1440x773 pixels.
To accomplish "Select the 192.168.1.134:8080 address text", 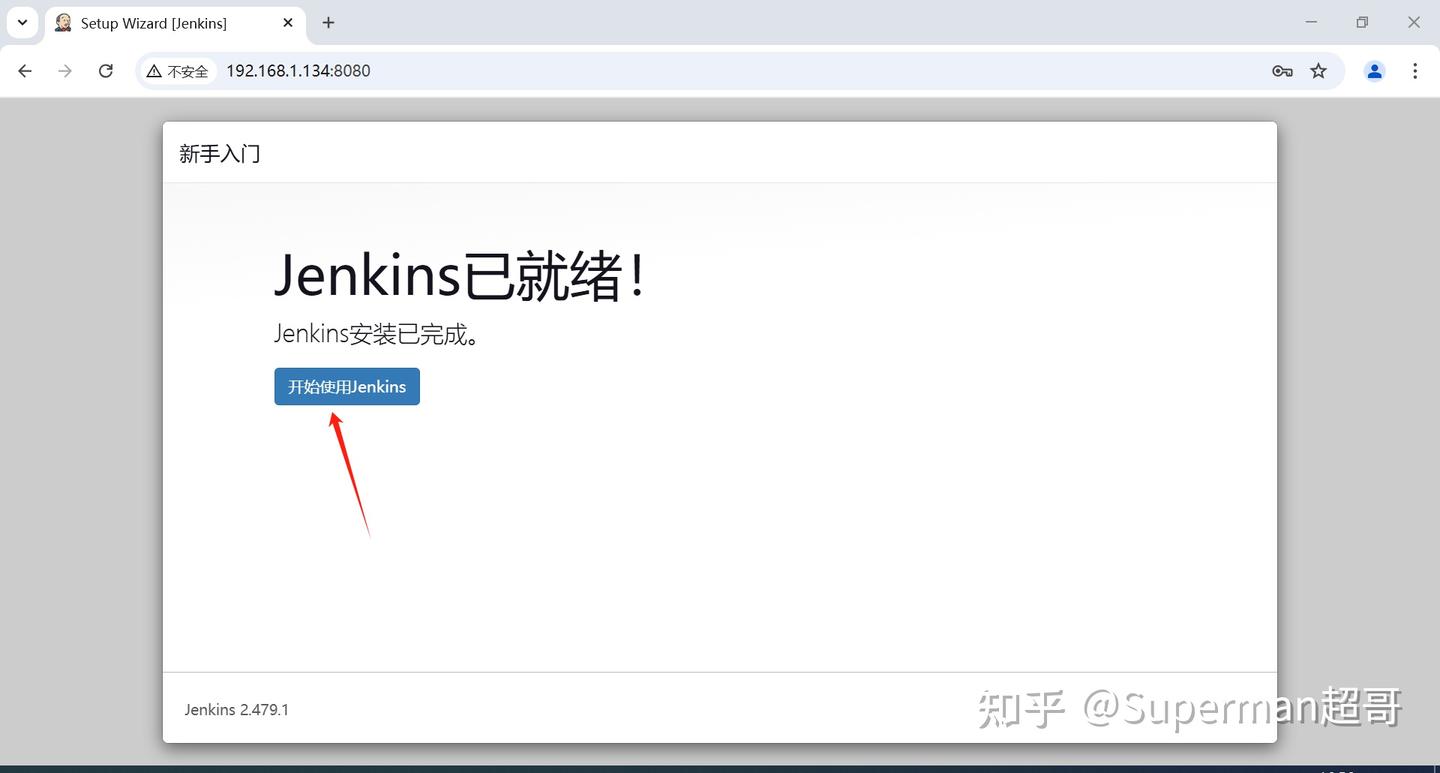I will pyautogui.click(x=298, y=71).
